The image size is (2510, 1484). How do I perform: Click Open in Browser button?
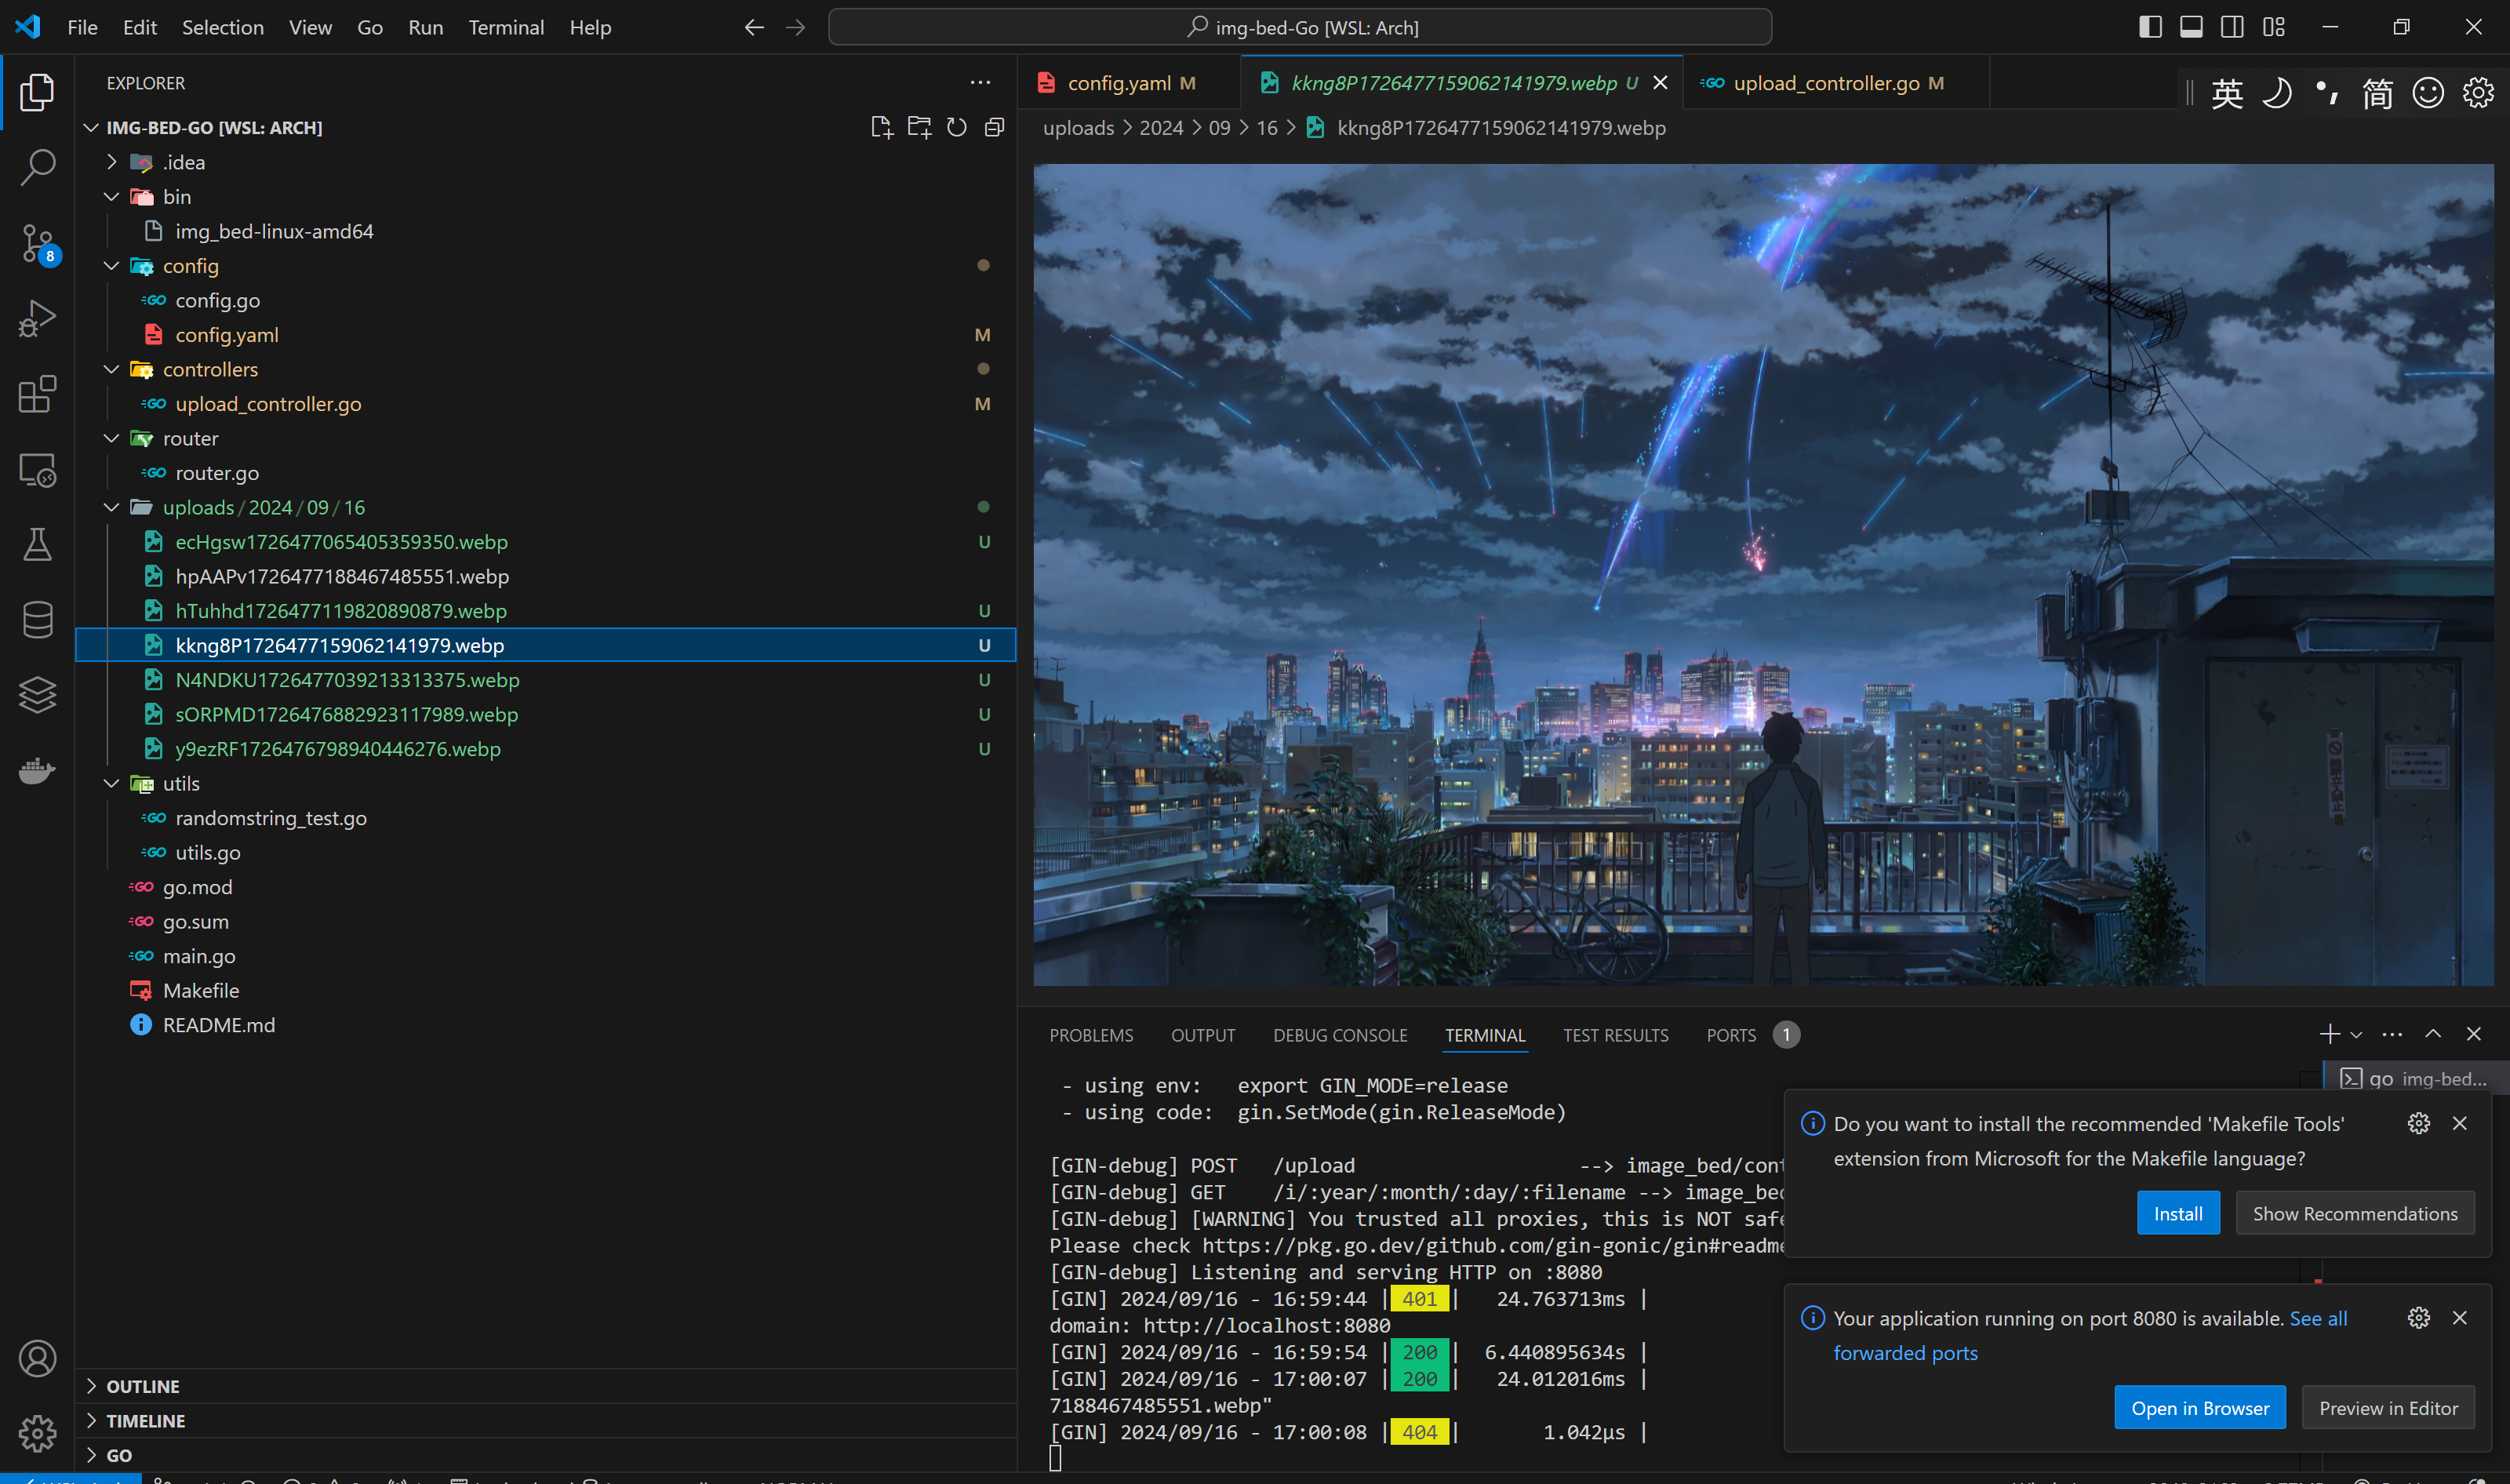point(2199,1408)
